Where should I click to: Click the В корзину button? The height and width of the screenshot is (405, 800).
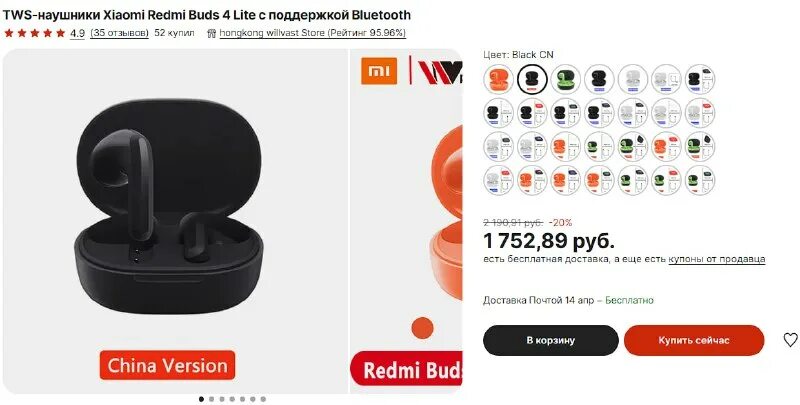coord(551,340)
